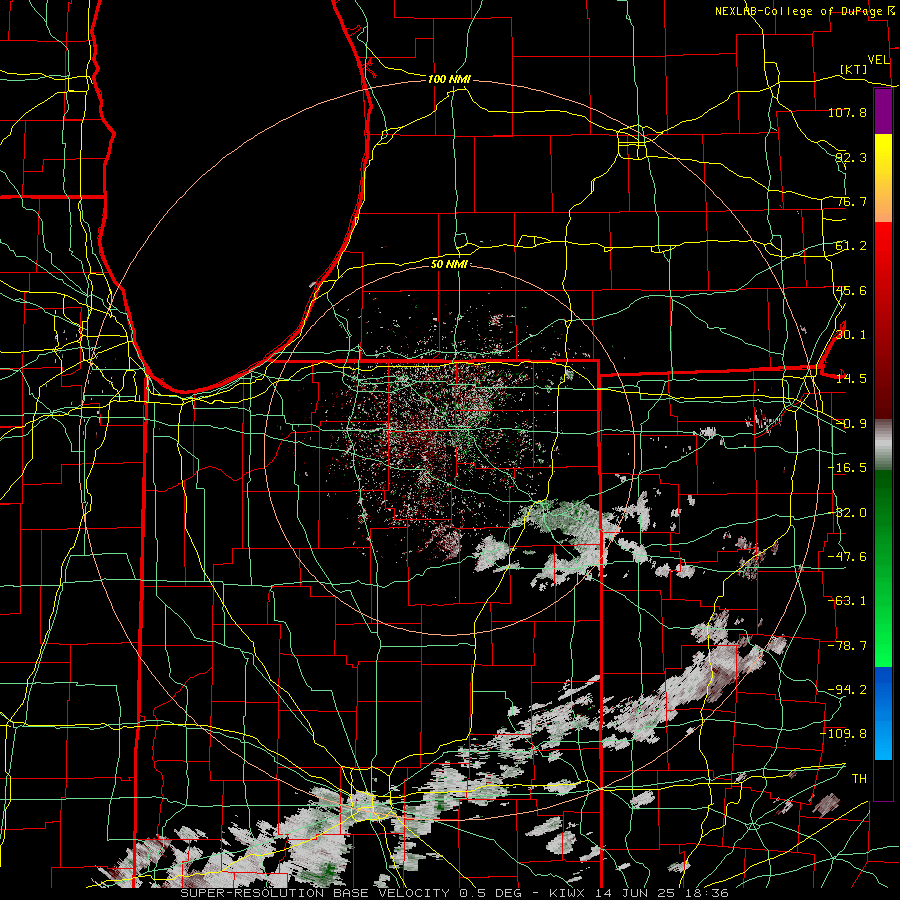Click the red segment of the color bar
900x900 pixels.
(x=883, y=320)
